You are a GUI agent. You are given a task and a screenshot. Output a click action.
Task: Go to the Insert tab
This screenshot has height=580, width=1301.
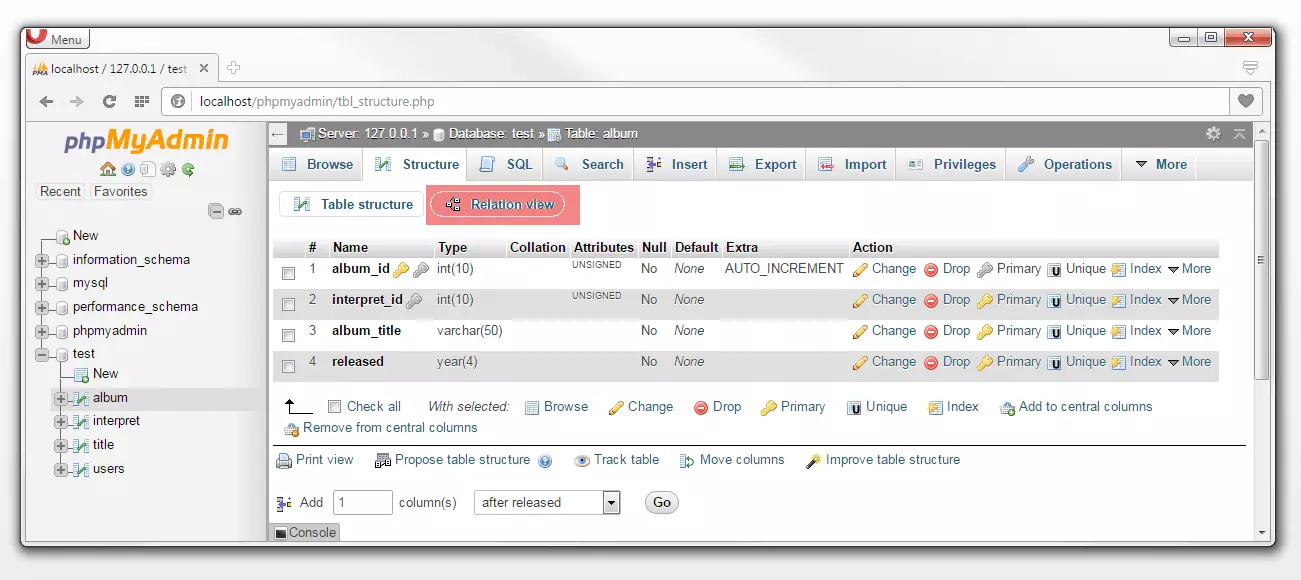677,165
